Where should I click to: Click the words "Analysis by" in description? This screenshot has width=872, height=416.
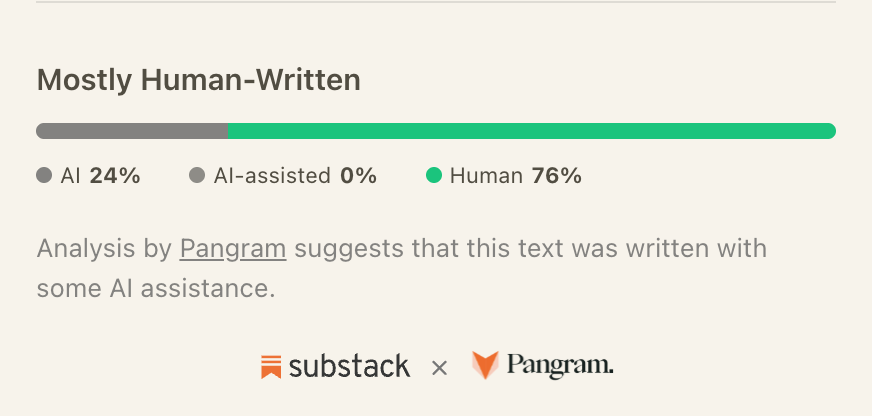tap(104, 248)
